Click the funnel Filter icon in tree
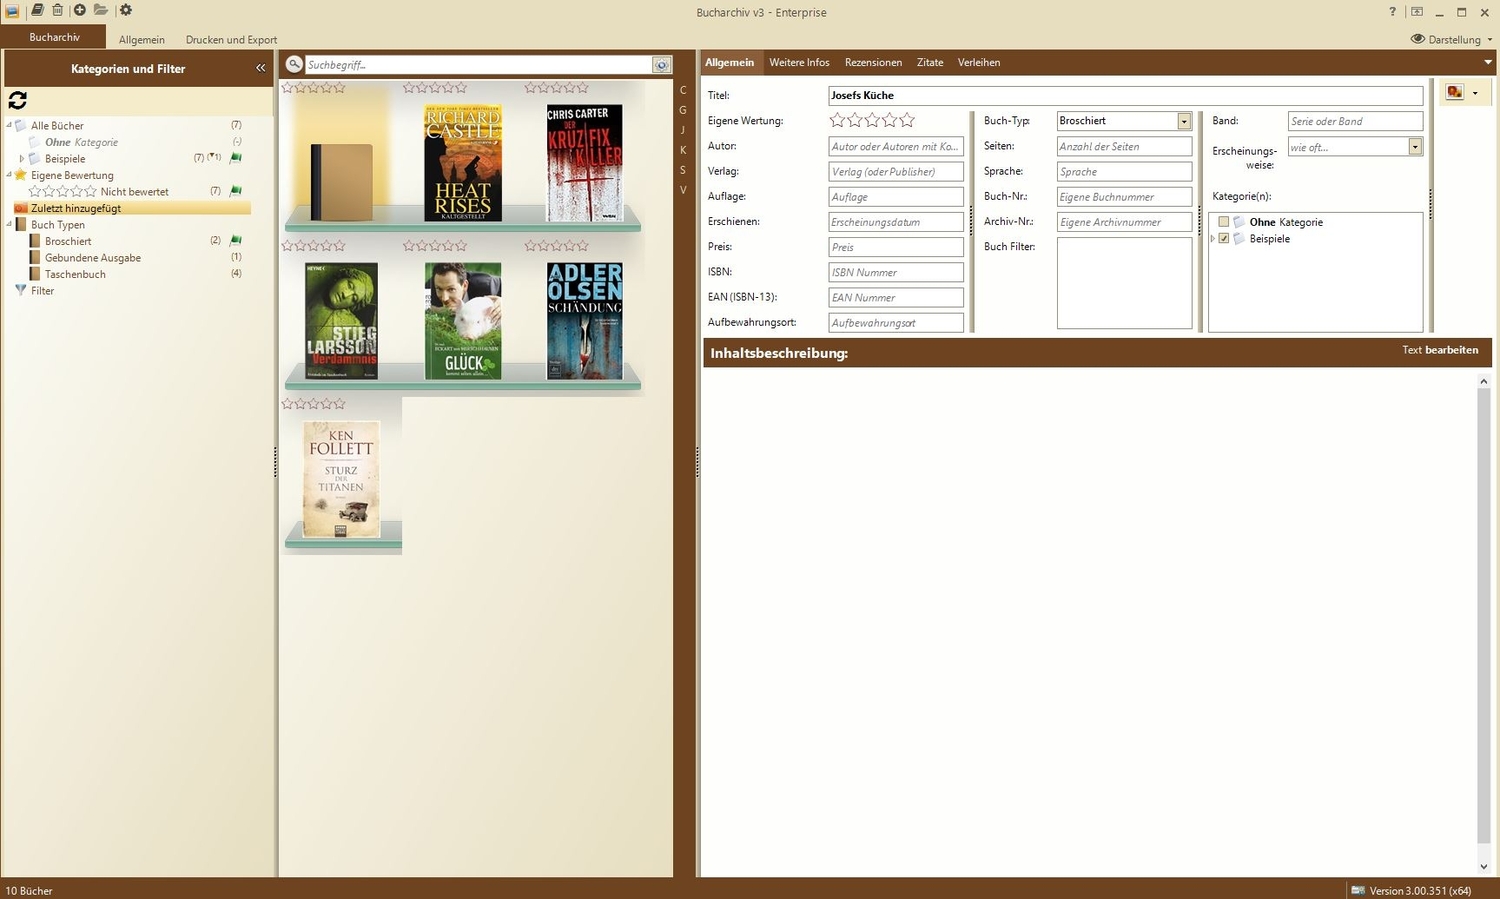Viewport: 1500px width, 899px height. pos(21,291)
